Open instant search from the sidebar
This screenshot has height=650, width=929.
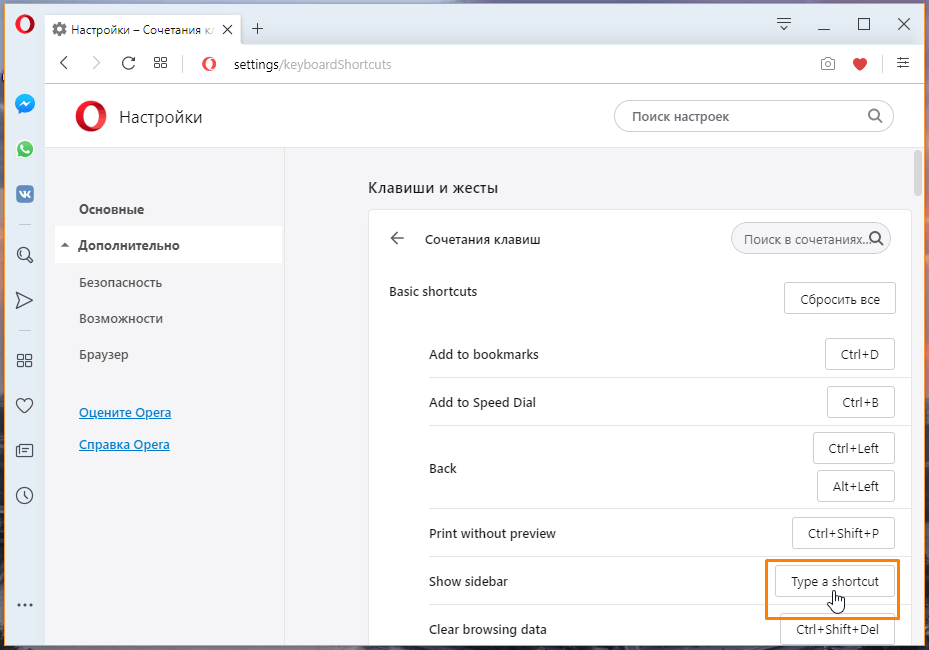coord(25,255)
